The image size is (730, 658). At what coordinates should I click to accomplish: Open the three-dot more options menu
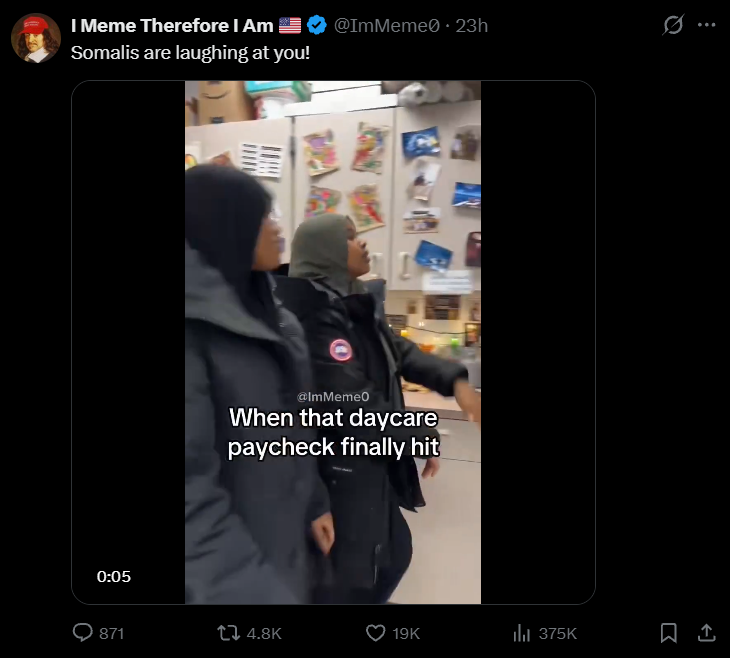point(706,25)
